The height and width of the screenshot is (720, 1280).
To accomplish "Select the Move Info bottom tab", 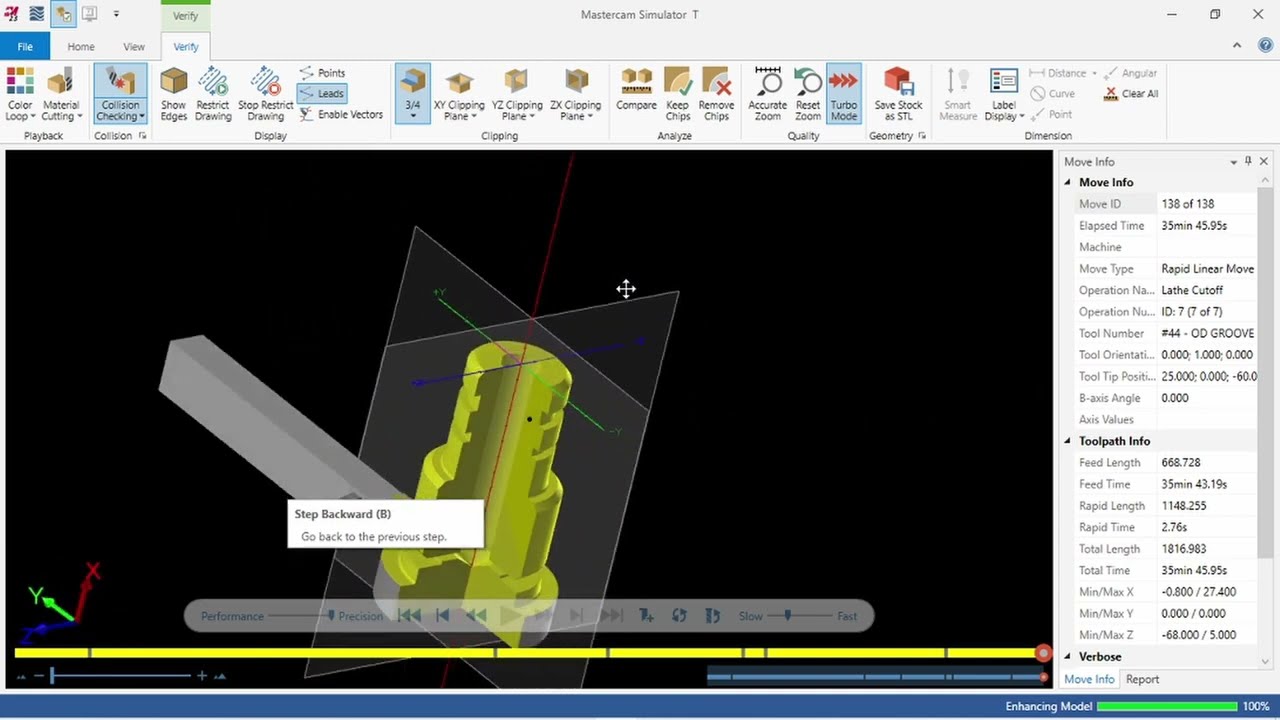I will [1089, 679].
